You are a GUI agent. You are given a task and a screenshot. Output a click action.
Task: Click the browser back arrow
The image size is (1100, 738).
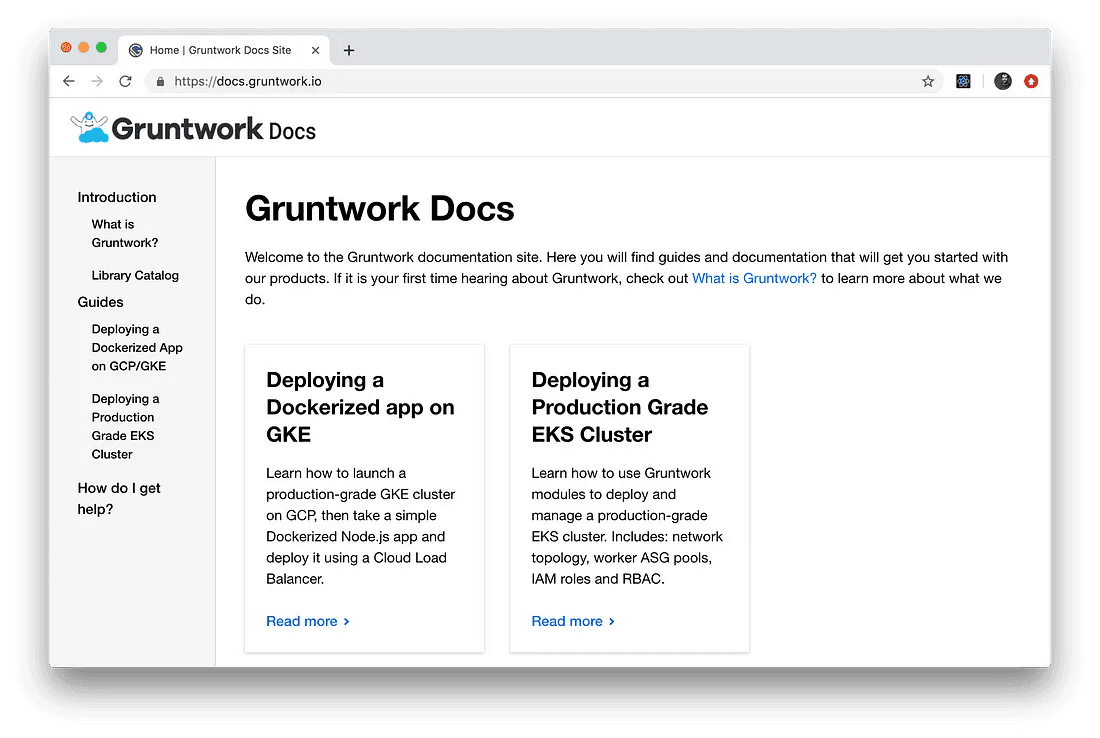pos(69,81)
